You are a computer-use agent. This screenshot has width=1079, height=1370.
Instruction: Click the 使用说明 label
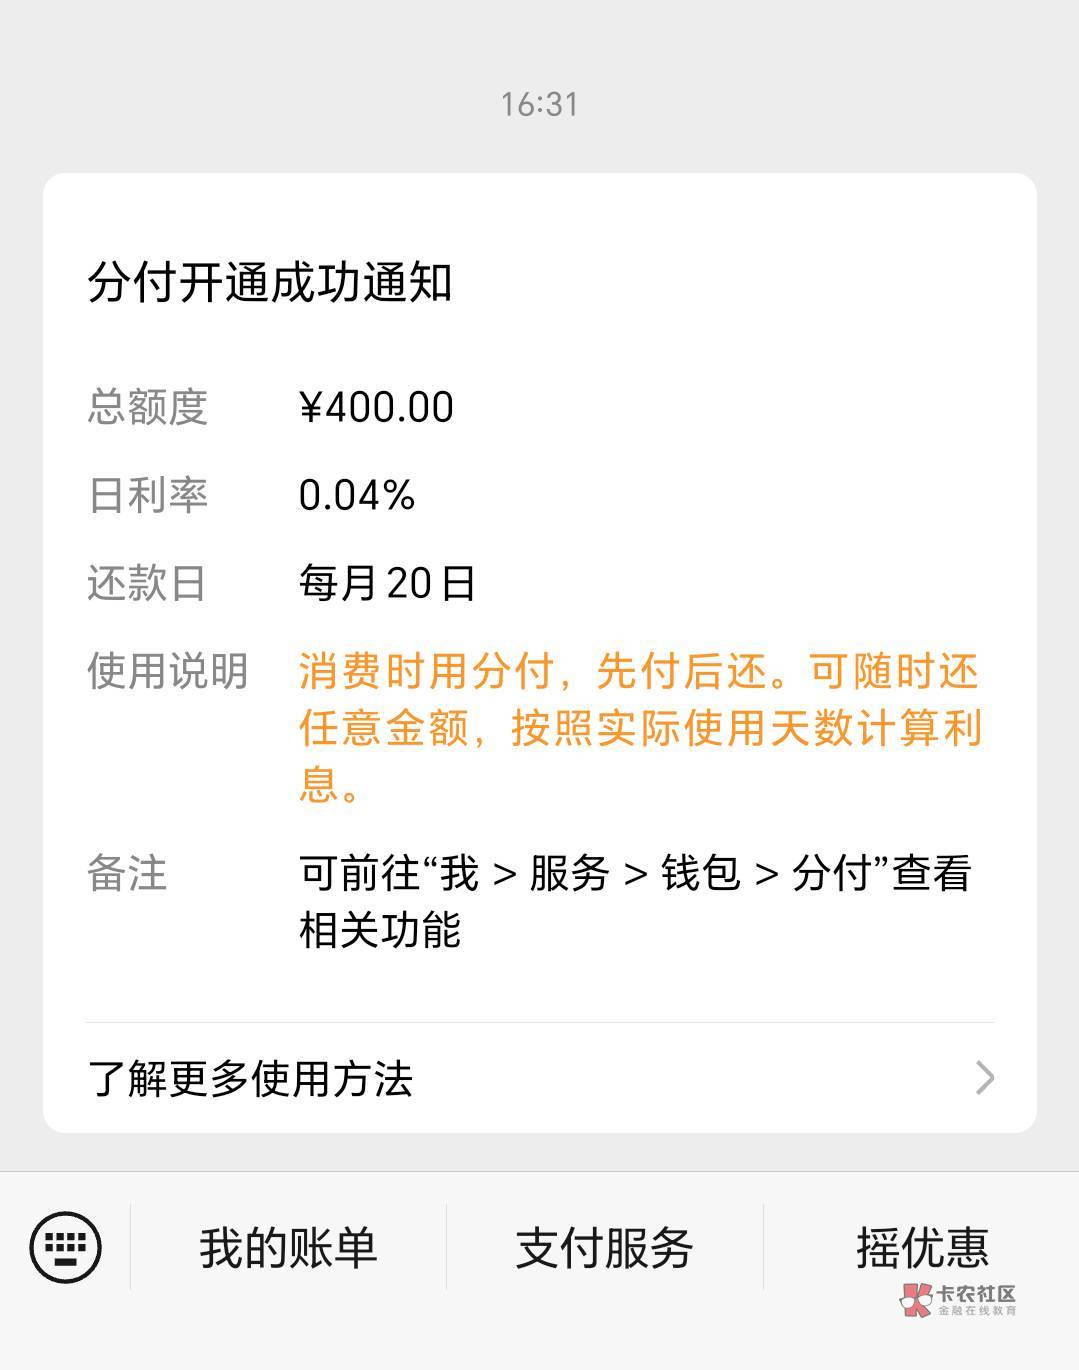pyautogui.click(x=167, y=671)
